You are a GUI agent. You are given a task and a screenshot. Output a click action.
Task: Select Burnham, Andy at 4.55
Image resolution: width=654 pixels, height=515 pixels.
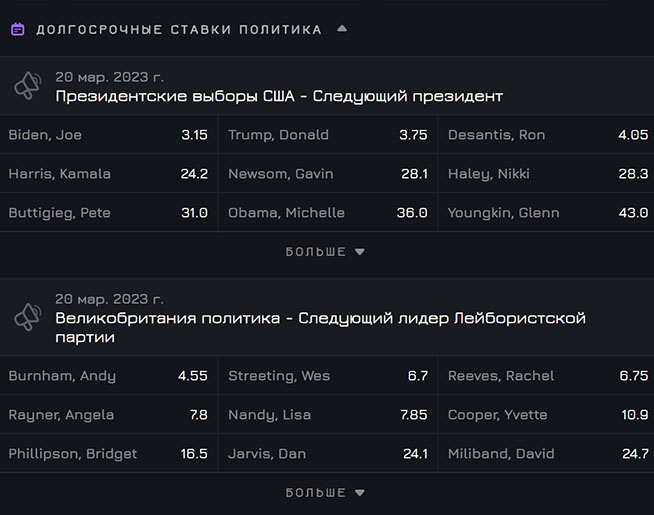point(108,376)
